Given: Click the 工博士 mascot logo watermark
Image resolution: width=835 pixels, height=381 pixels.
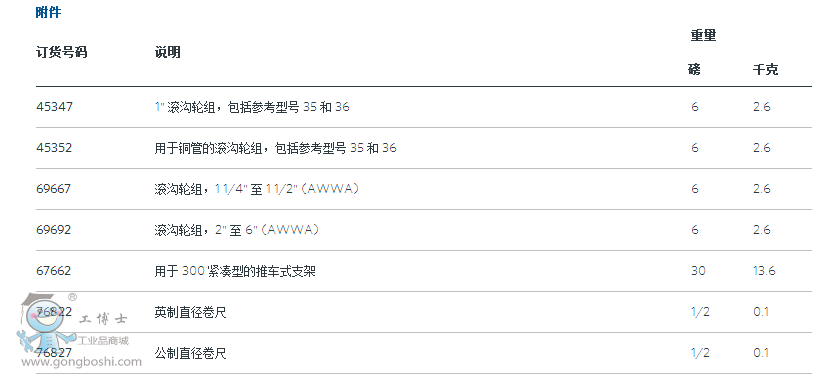Looking at the screenshot, I should point(48,323).
